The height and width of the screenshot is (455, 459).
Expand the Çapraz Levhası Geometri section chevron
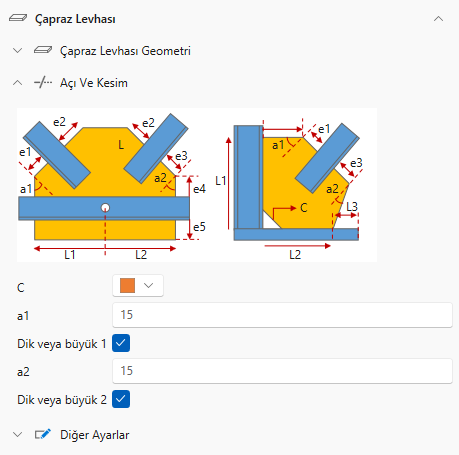(x=17, y=51)
